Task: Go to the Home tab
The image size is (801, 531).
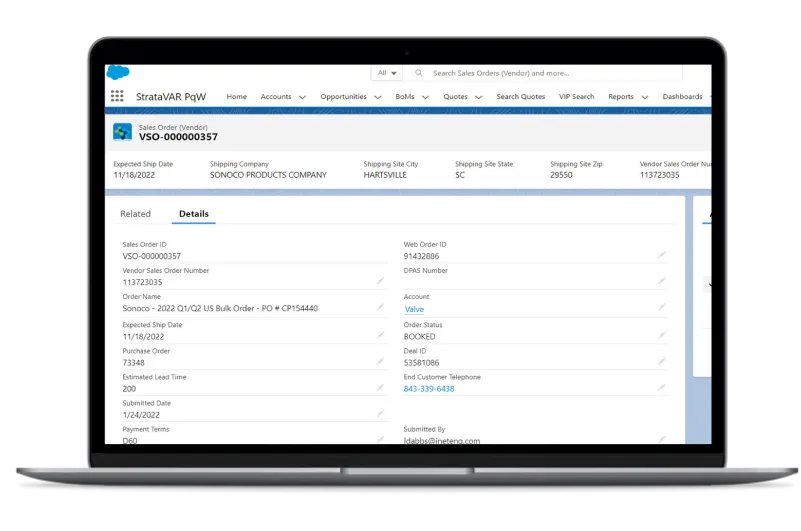Action: pos(237,97)
